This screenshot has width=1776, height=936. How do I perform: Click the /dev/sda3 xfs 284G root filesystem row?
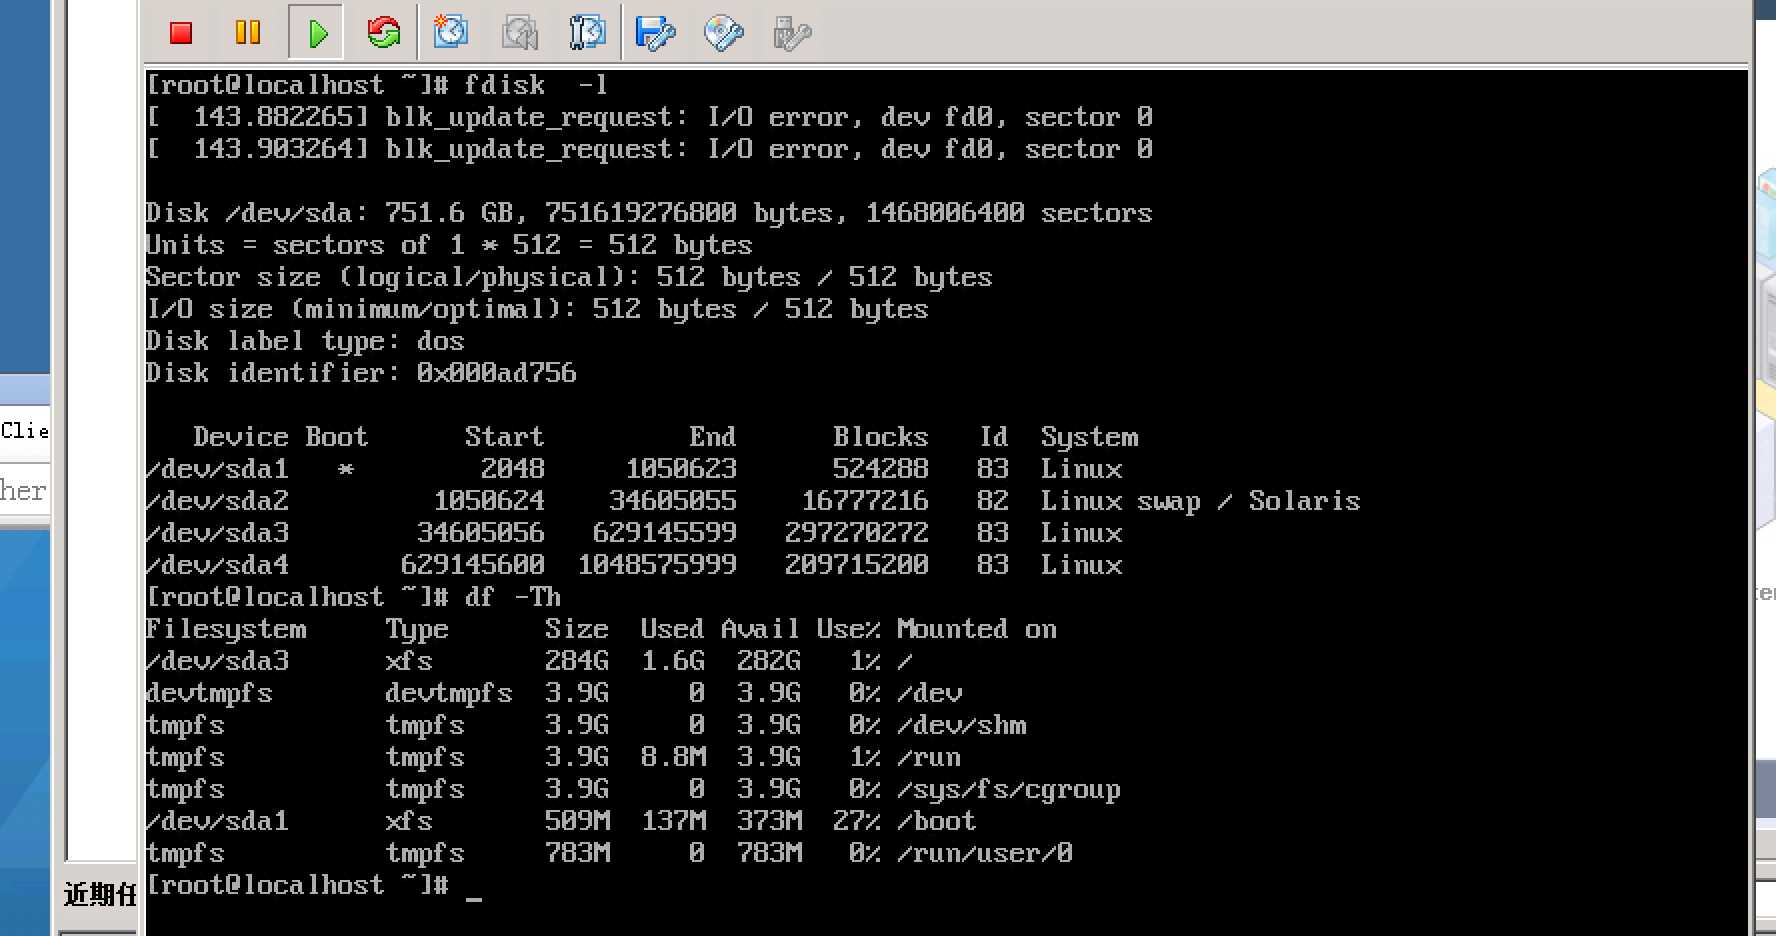pyautogui.click(x=530, y=661)
